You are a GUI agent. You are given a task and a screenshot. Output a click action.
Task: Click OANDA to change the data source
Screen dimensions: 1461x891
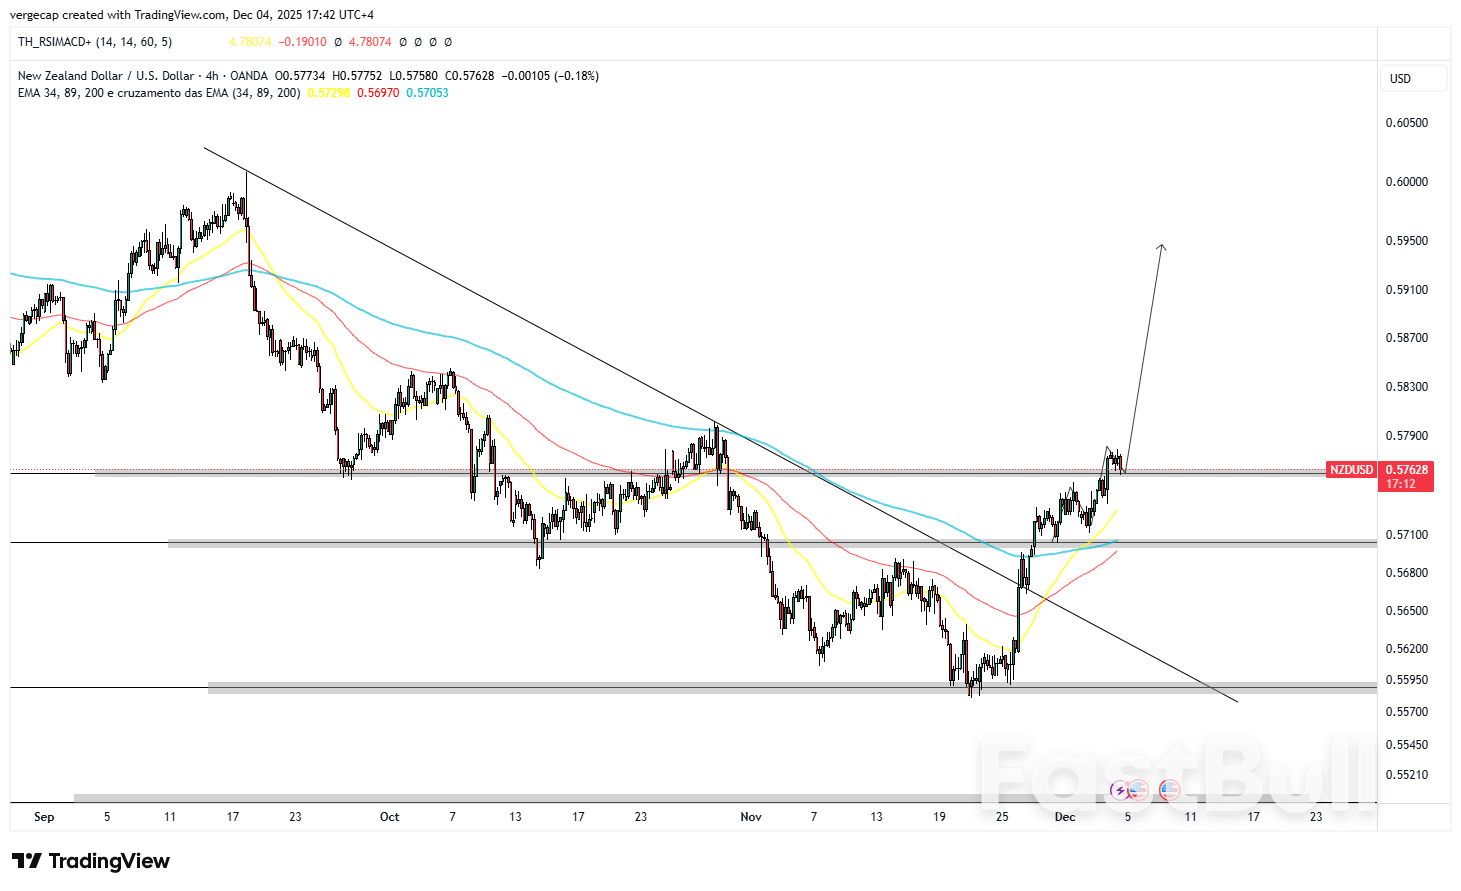(x=249, y=75)
